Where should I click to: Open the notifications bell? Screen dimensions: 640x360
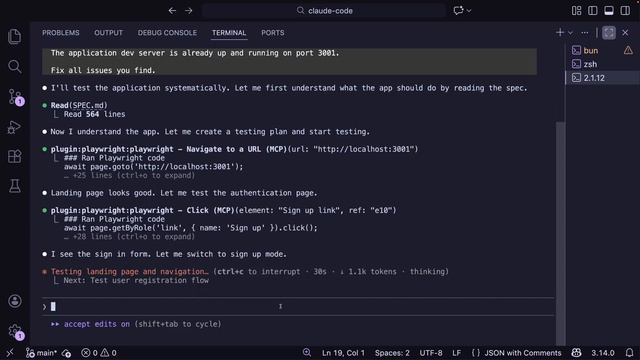tap(629, 353)
